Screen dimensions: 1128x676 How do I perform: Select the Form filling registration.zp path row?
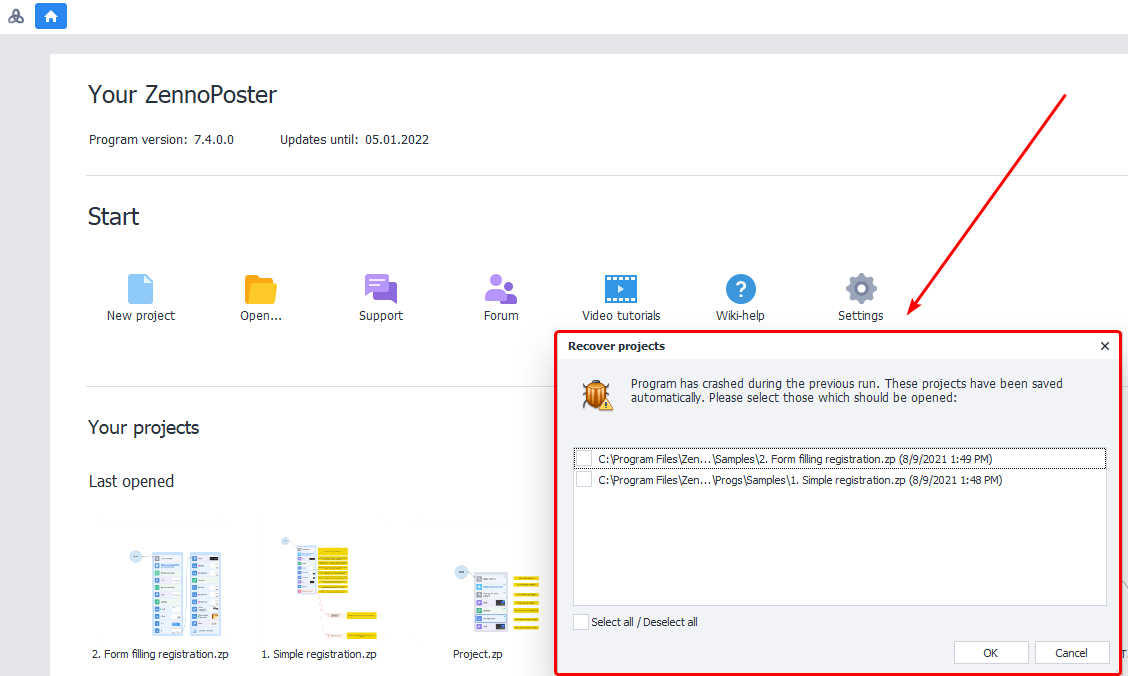795,459
